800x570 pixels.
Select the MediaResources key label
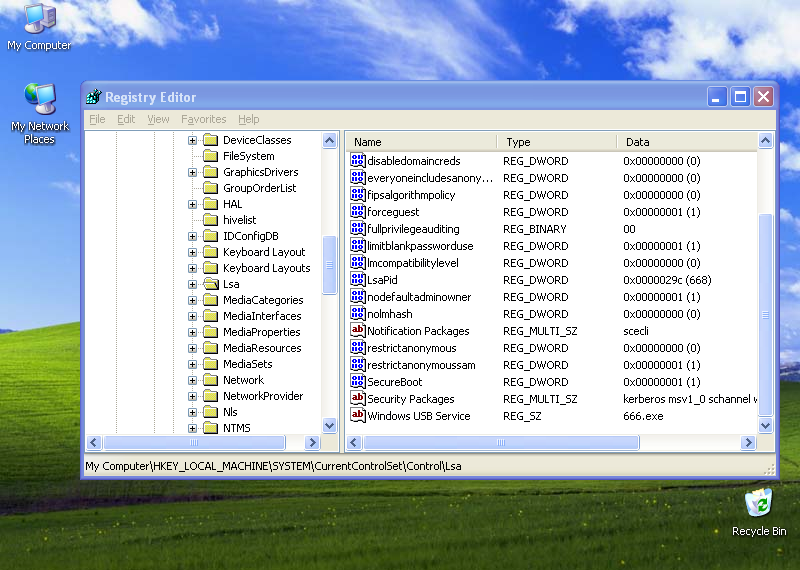(x=262, y=348)
